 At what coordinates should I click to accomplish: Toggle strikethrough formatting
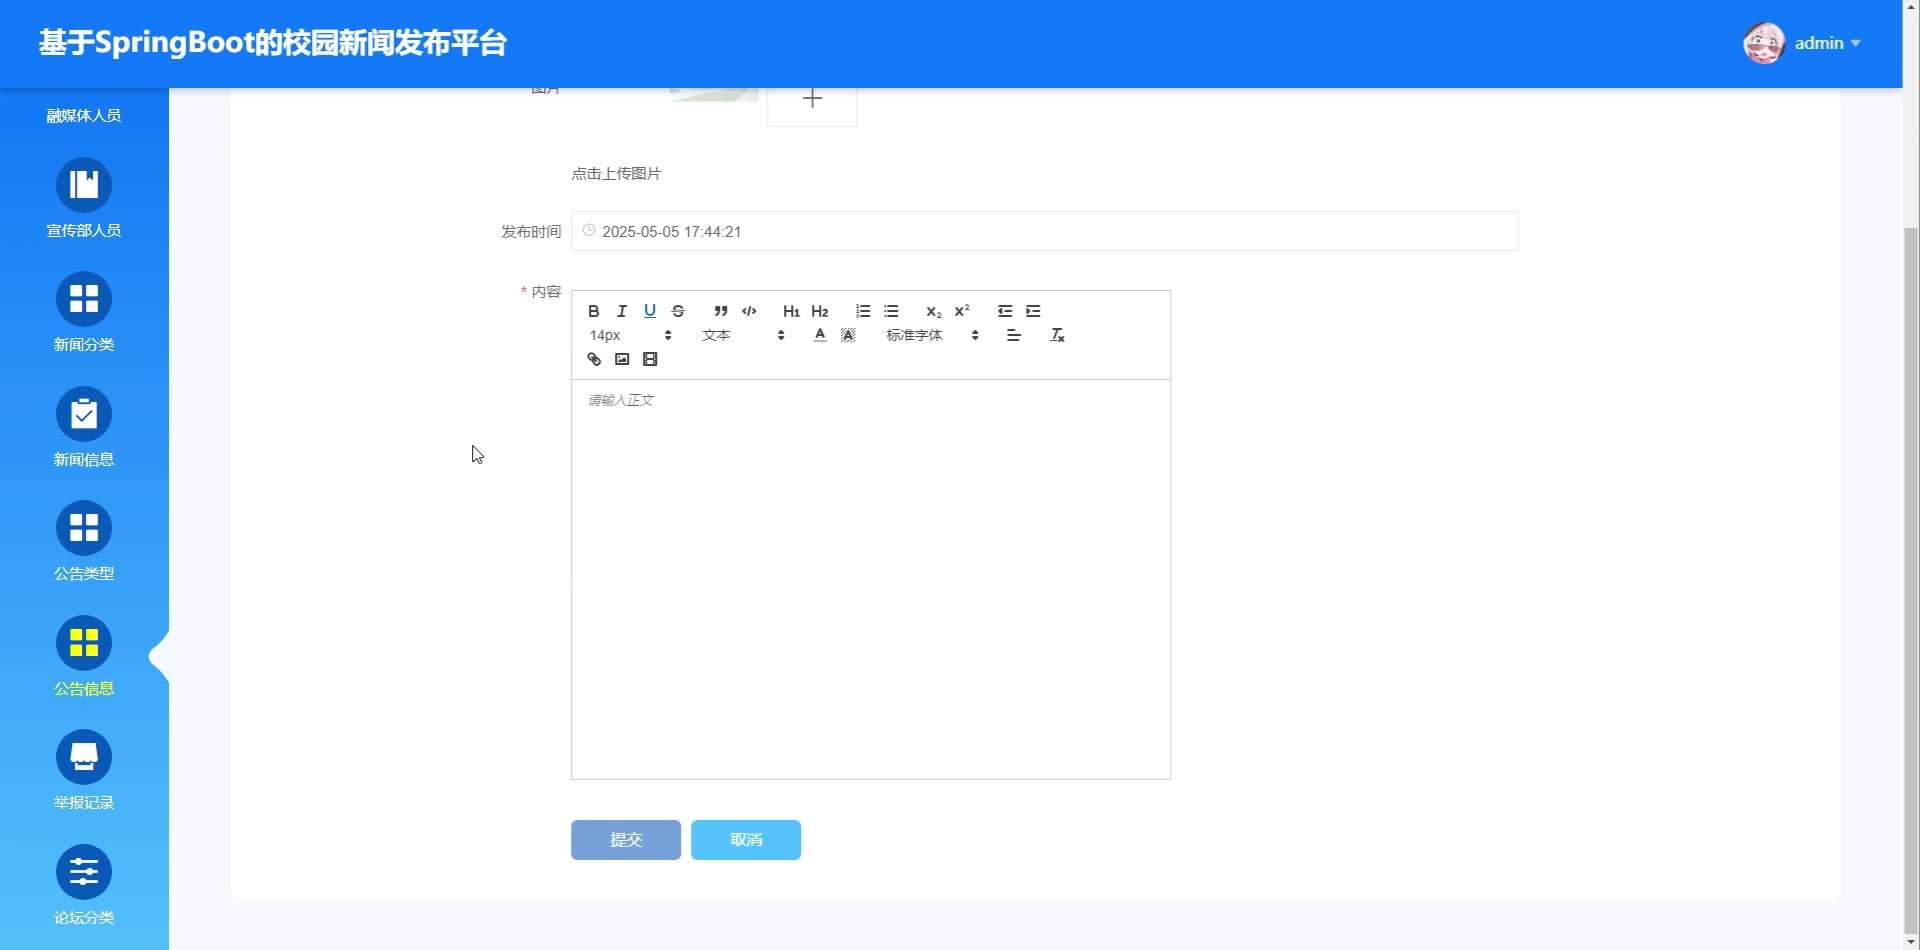tap(678, 311)
